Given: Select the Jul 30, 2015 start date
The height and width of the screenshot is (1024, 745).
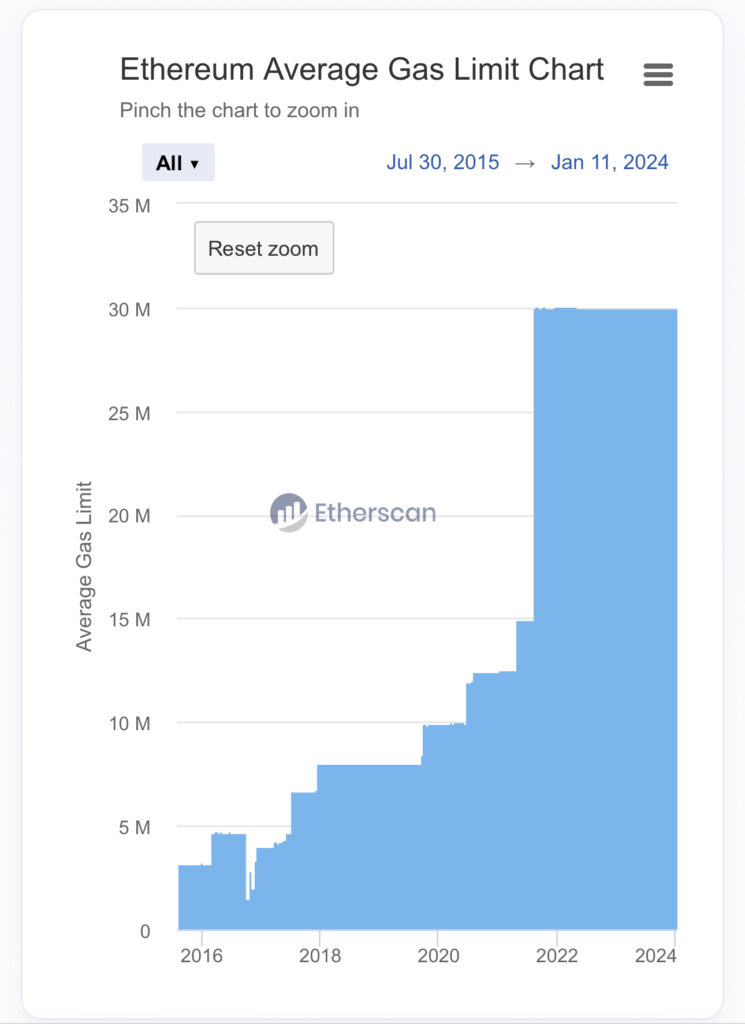Looking at the screenshot, I should (x=443, y=162).
